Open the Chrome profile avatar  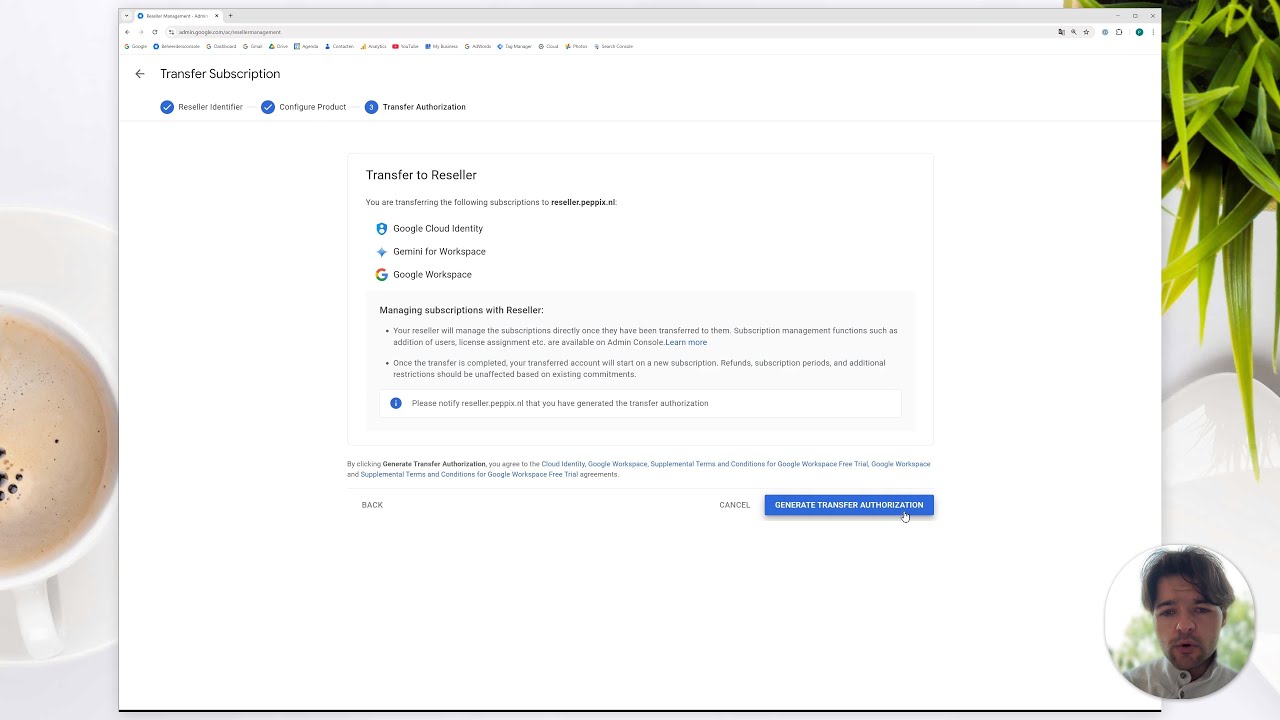click(1139, 32)
